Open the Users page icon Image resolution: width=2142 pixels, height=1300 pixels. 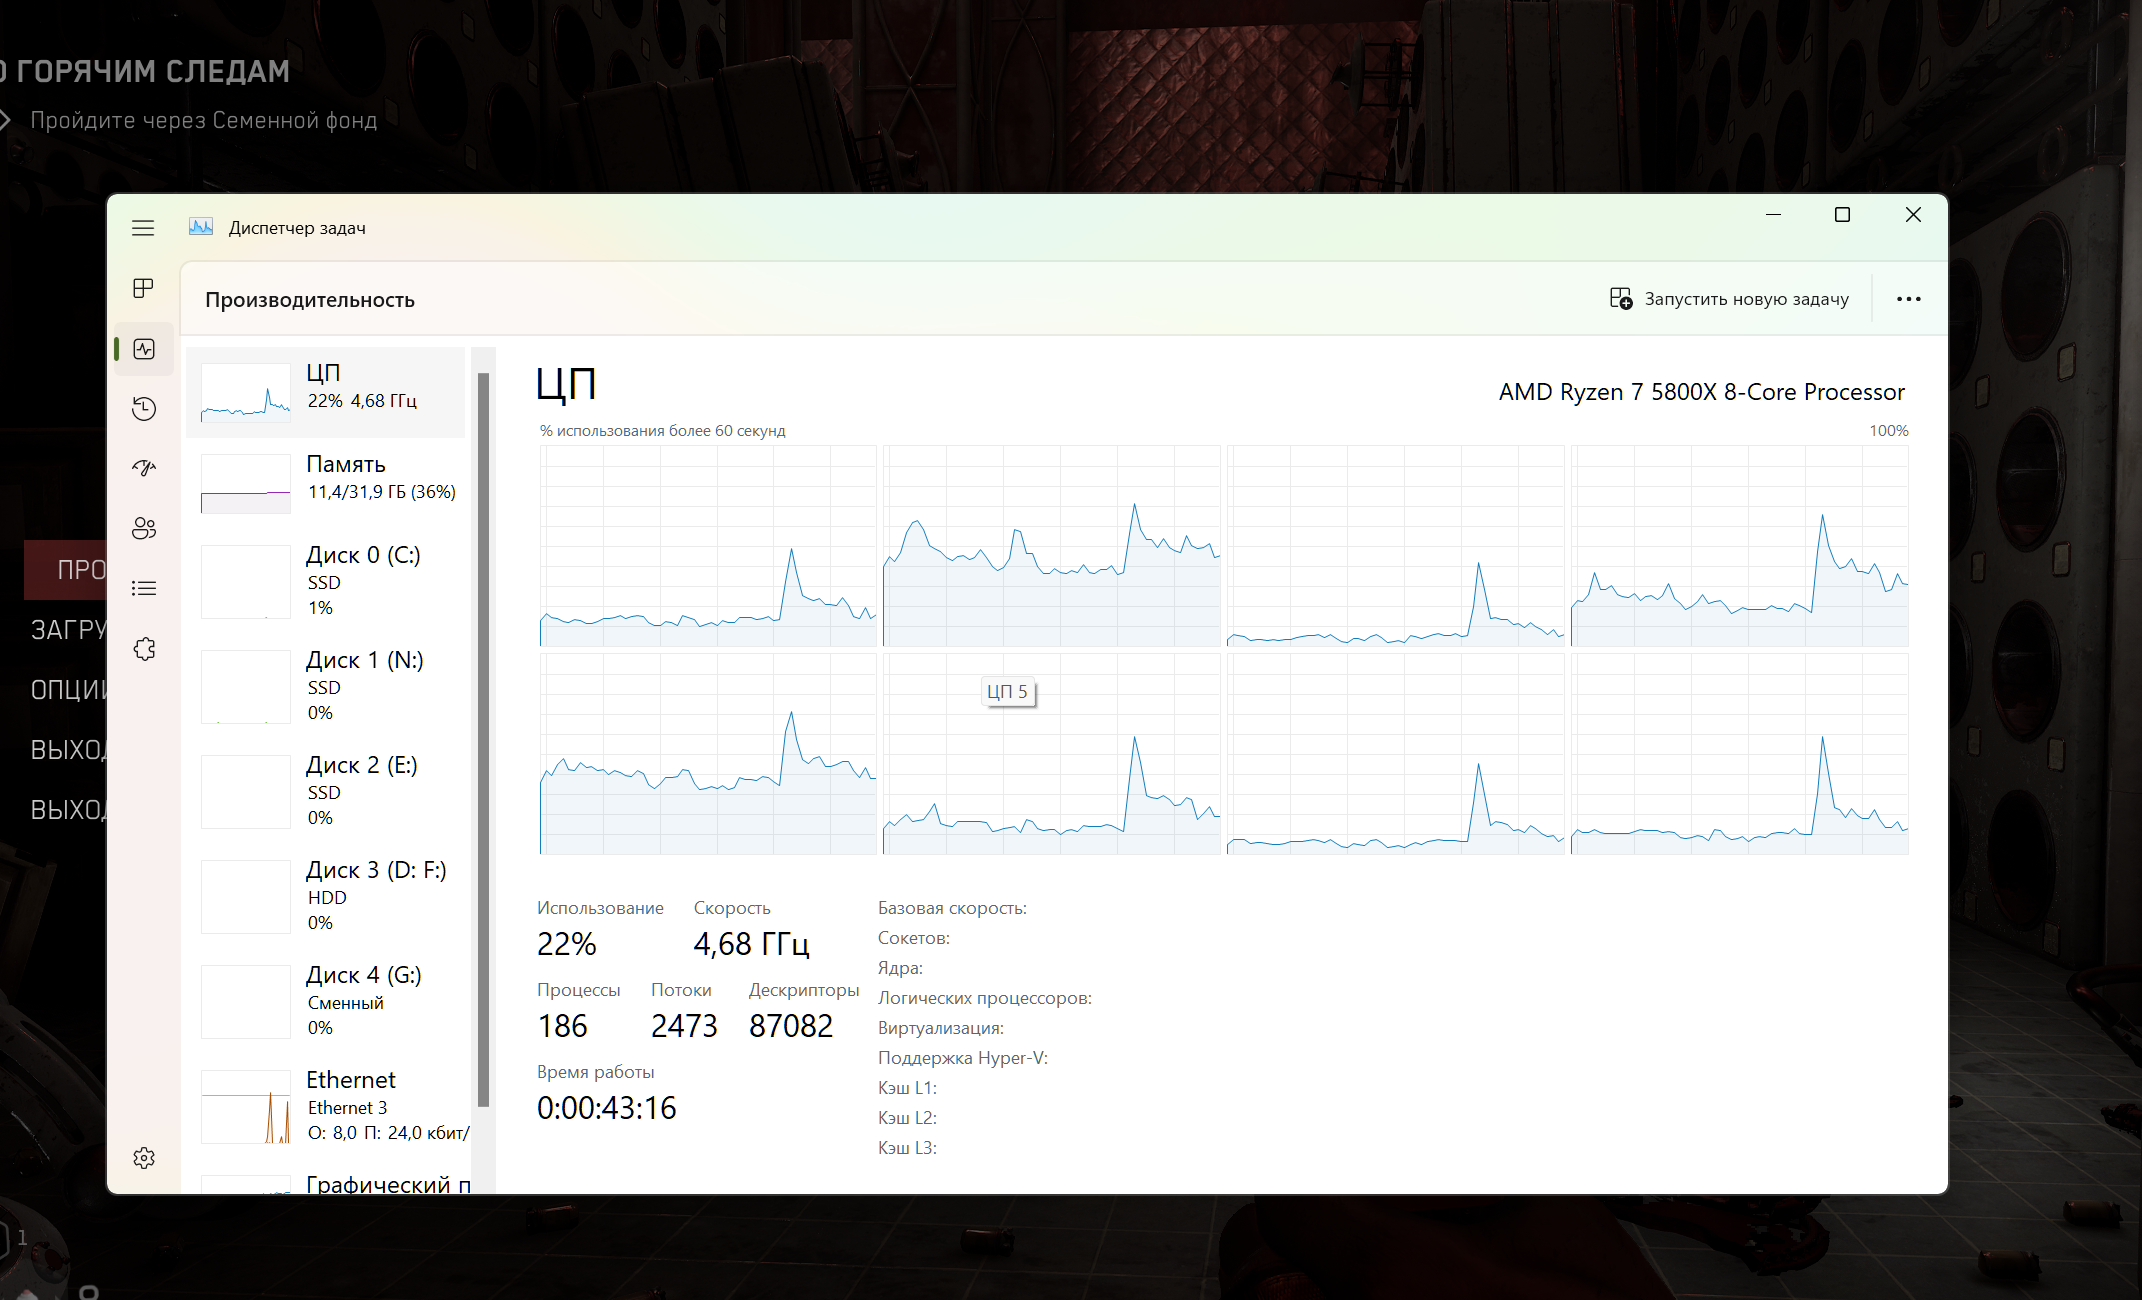pos(144,528)
